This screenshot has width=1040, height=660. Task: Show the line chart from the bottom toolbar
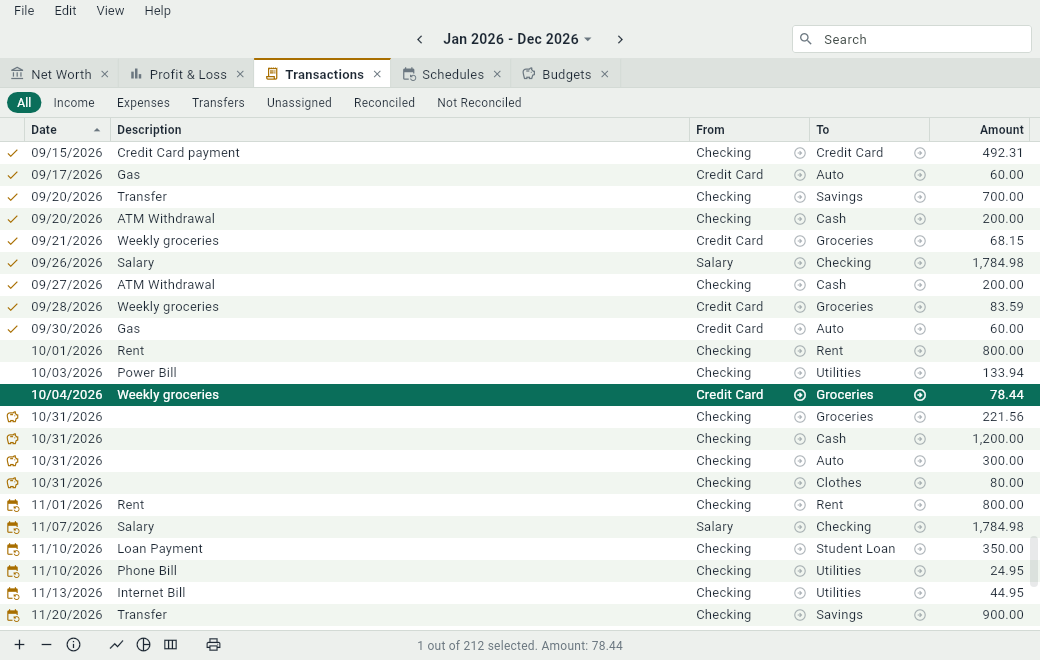(116, 645)
